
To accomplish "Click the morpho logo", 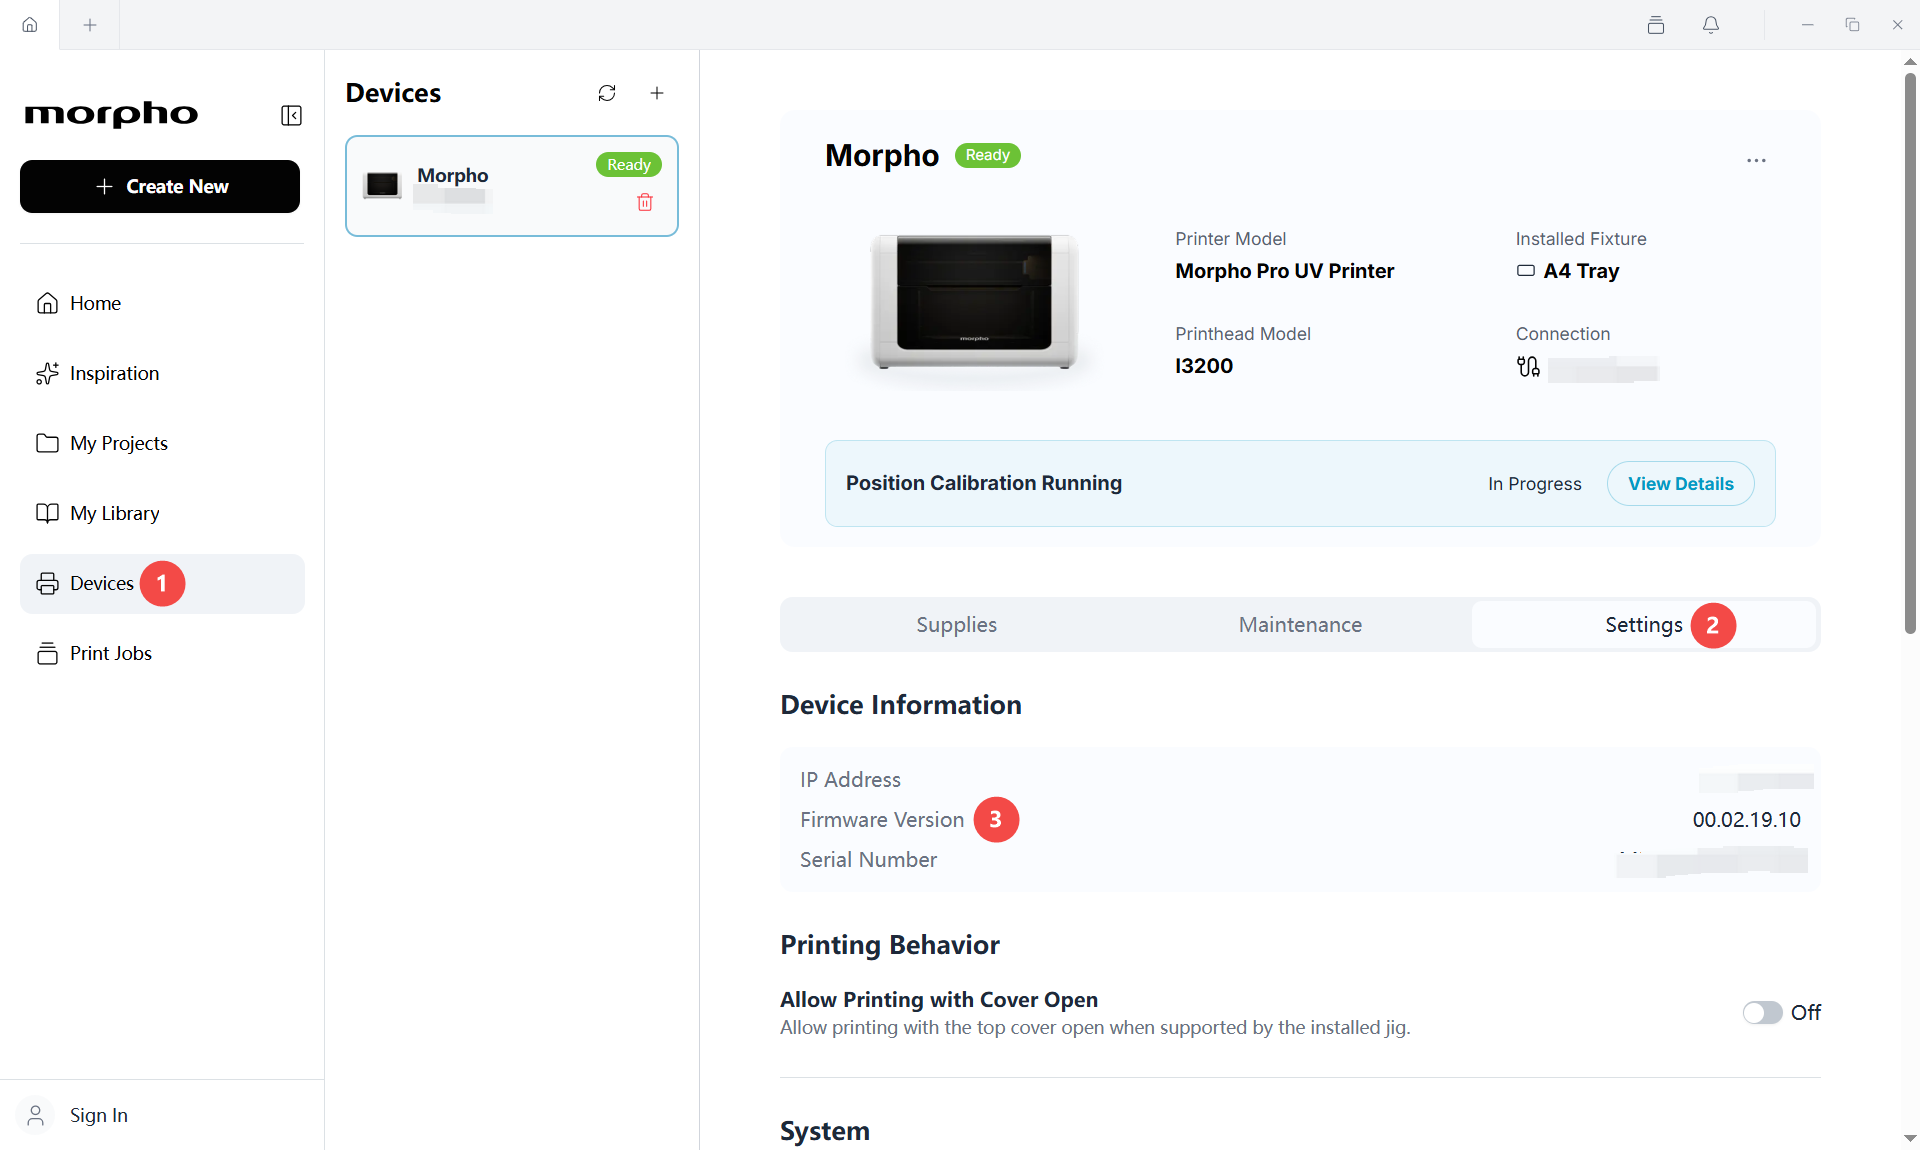I will click(111, 114).
